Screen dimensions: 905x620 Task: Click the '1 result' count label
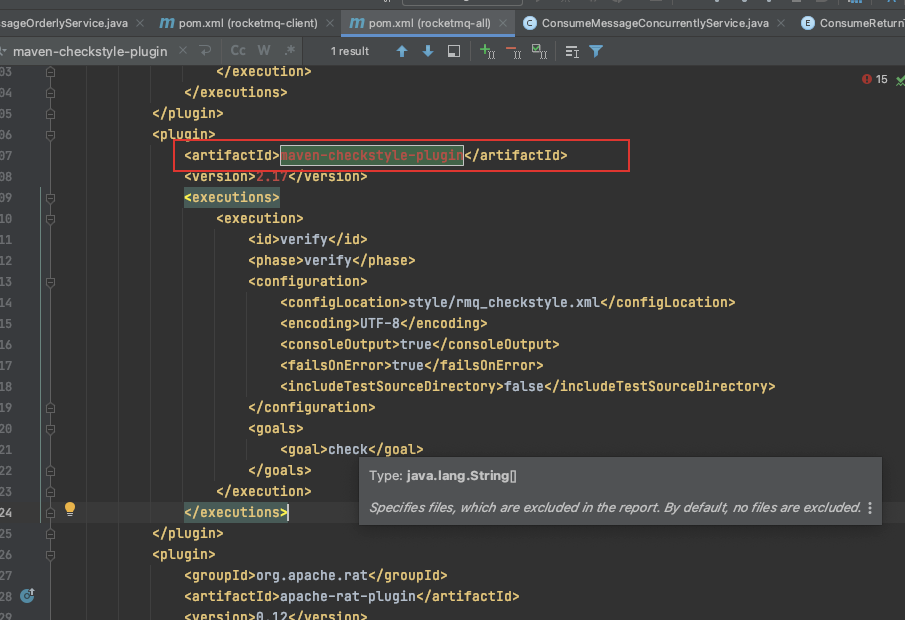(x=350, y=51)
